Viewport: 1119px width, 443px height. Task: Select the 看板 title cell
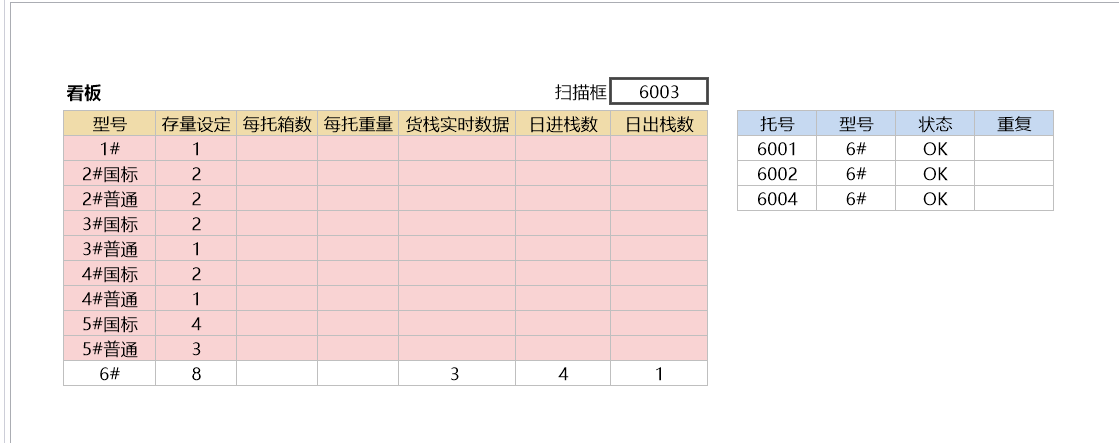[x=84, y=93]
